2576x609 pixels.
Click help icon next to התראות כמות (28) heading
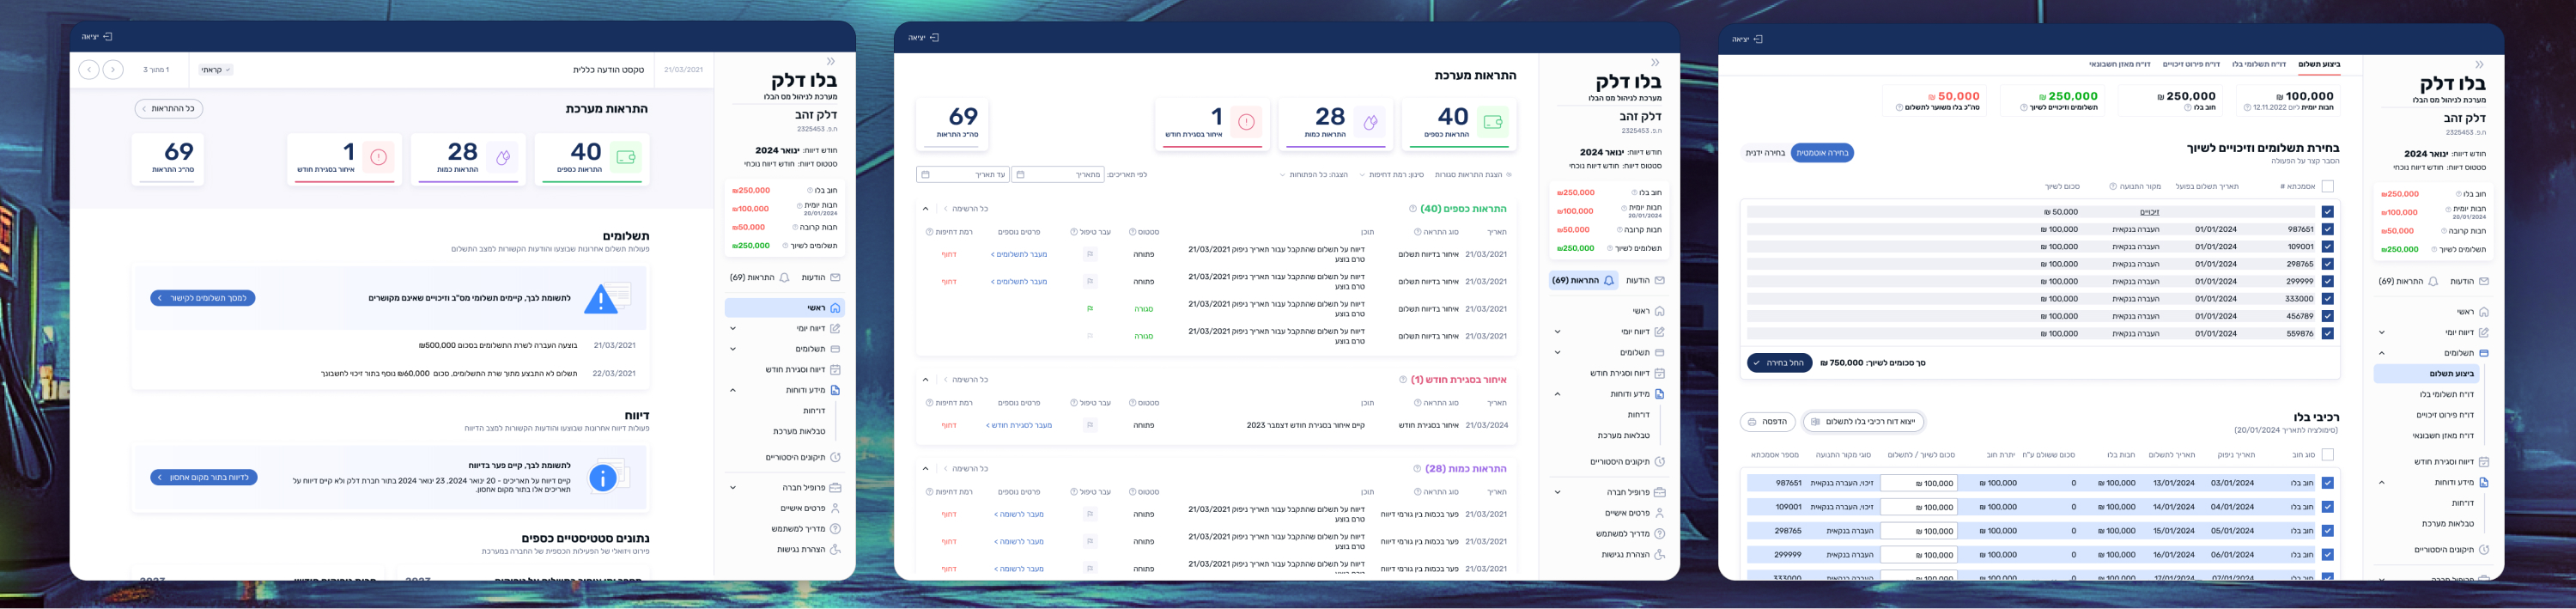point(1416,468)
